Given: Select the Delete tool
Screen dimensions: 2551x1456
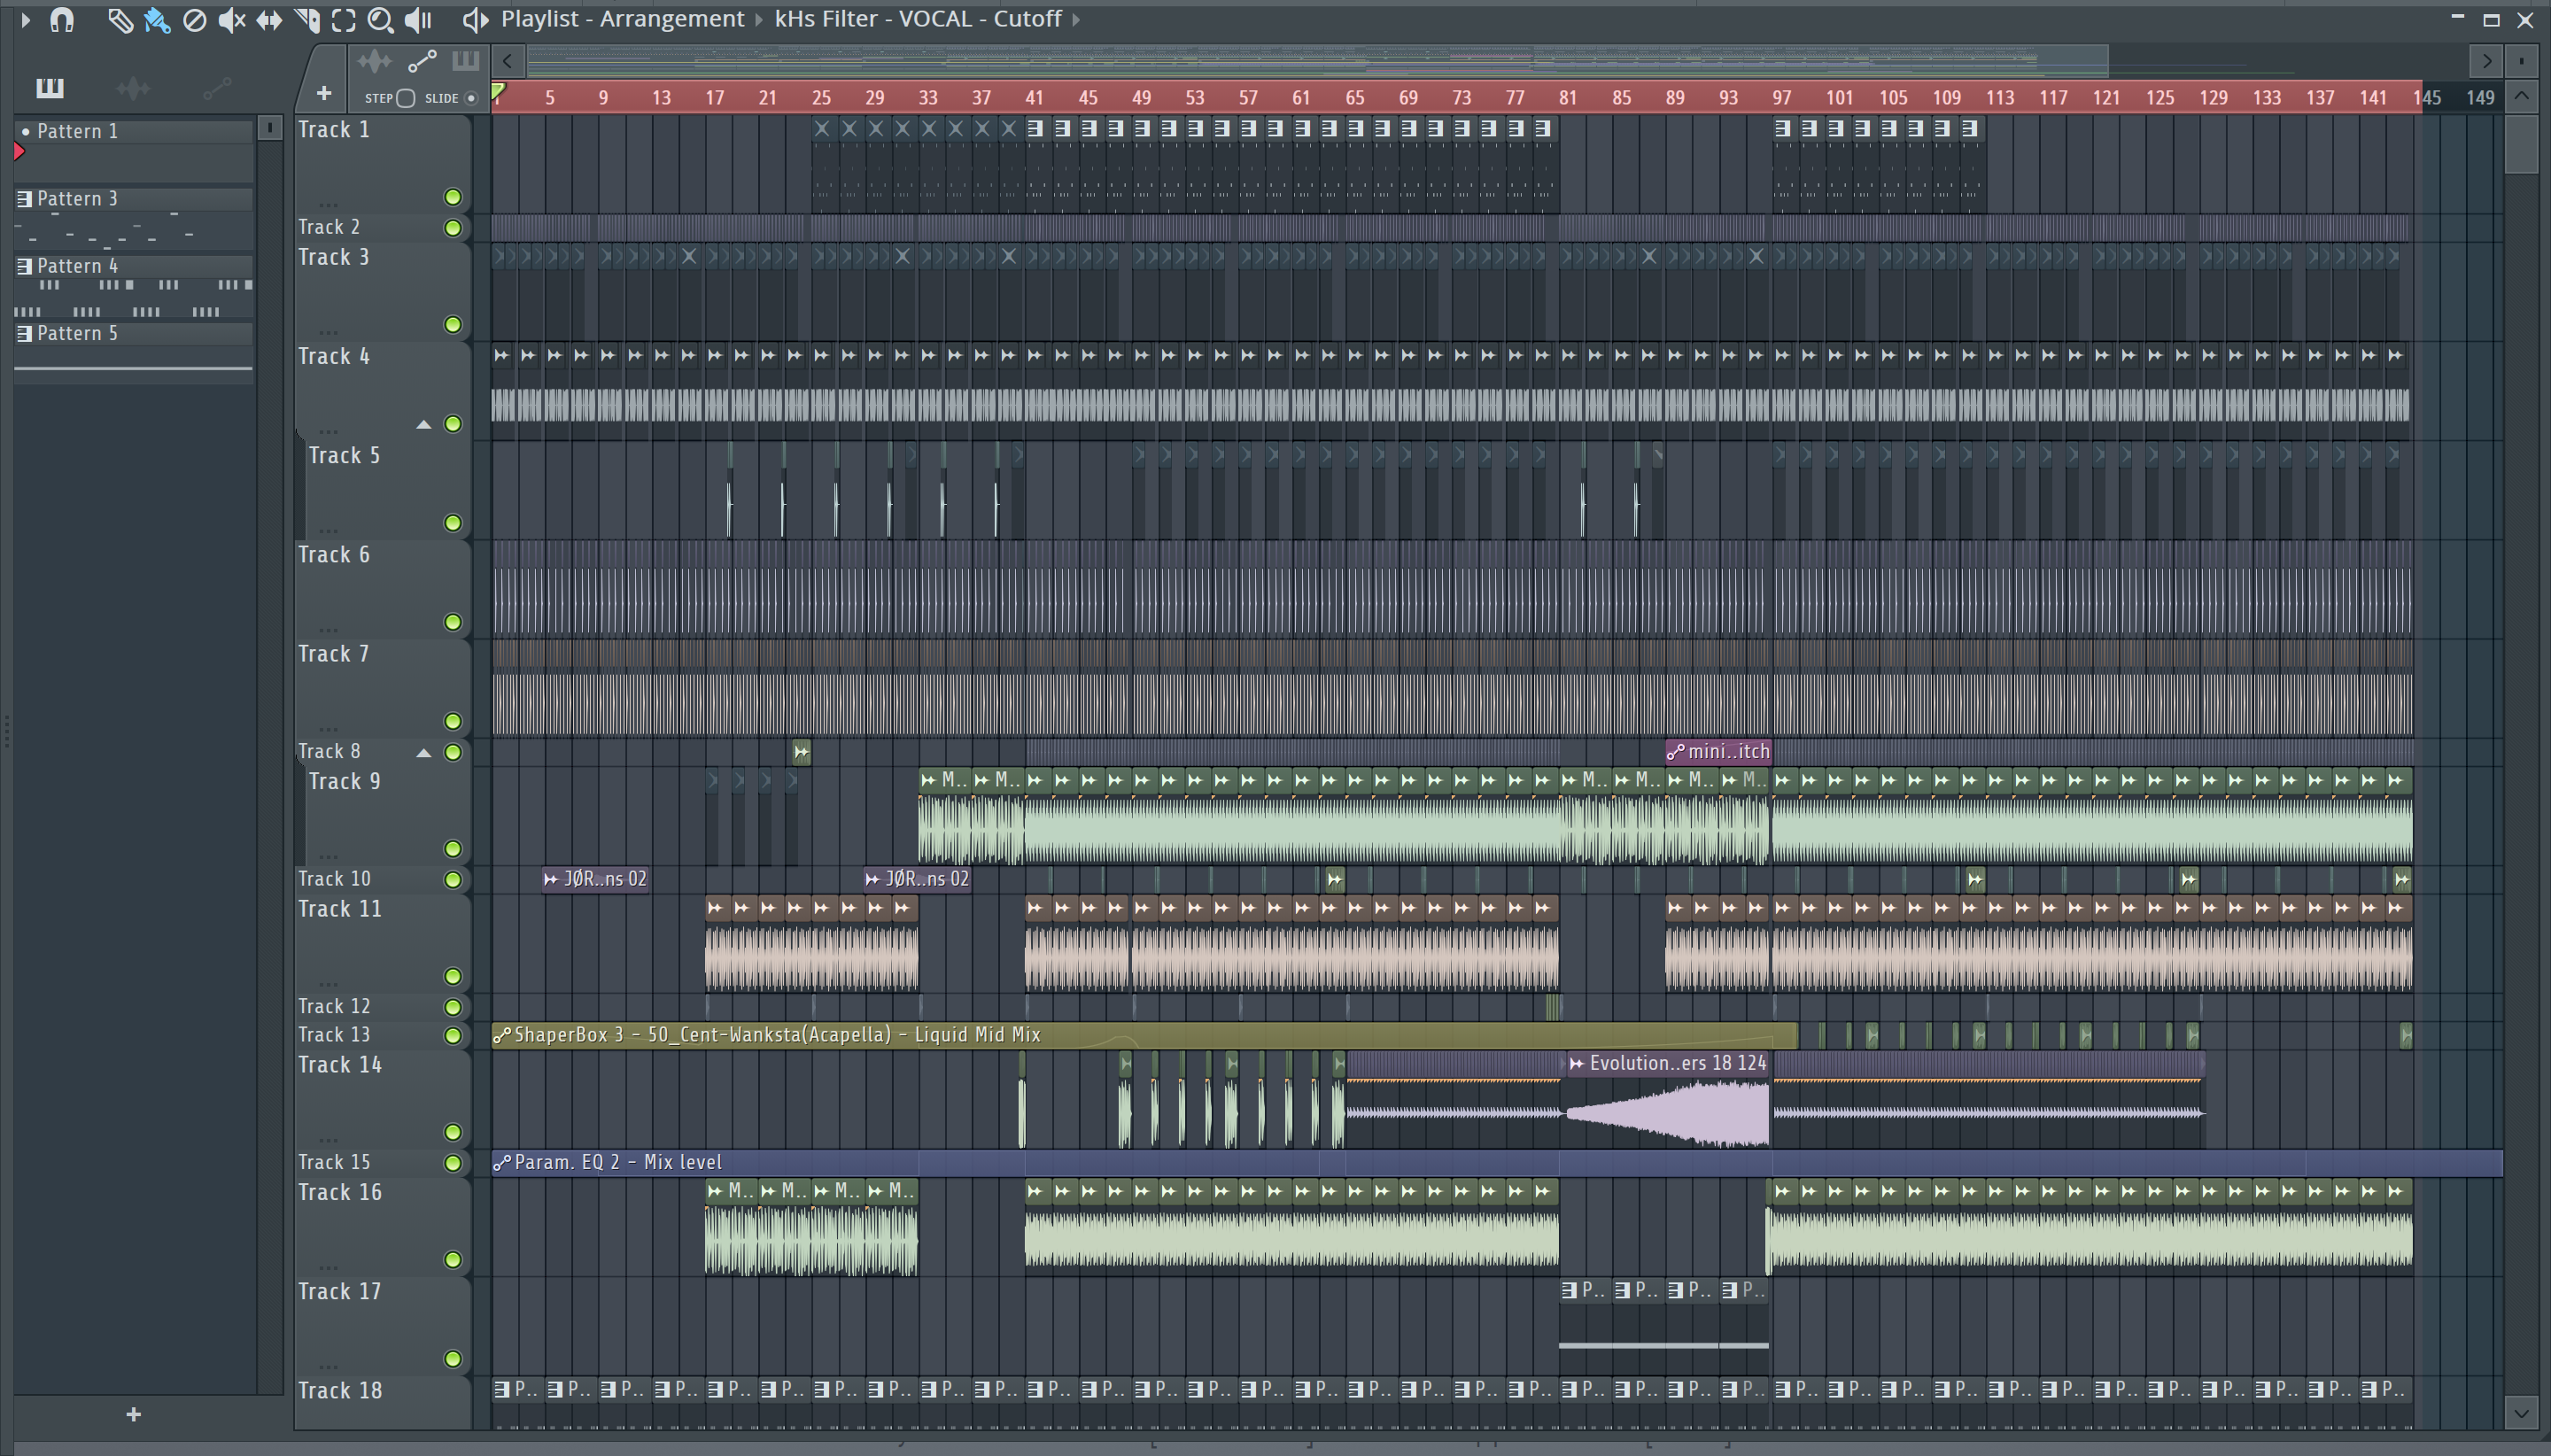Looking at the screenshot, I should [194, 20].
